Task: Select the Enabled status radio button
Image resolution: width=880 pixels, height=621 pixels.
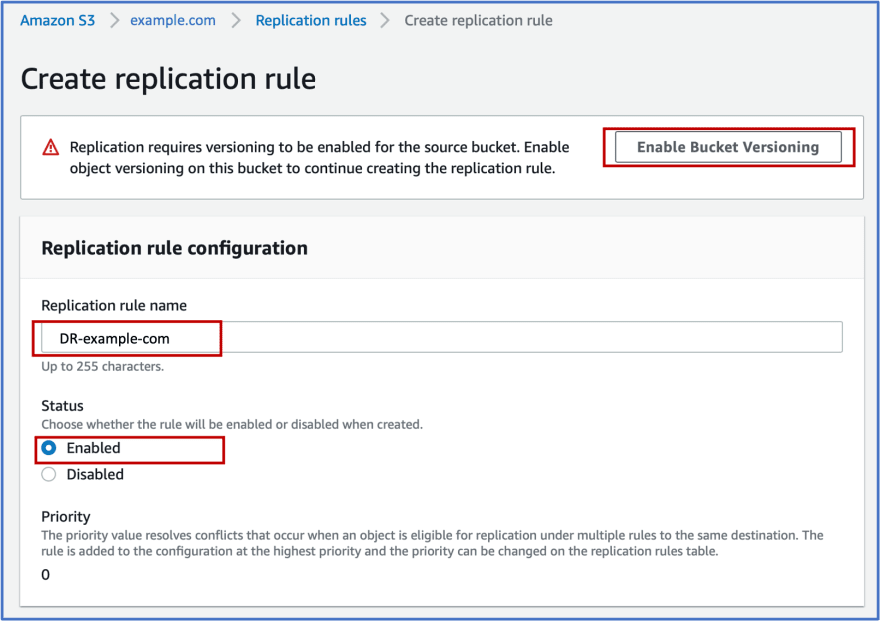Action: click(49, 448)
